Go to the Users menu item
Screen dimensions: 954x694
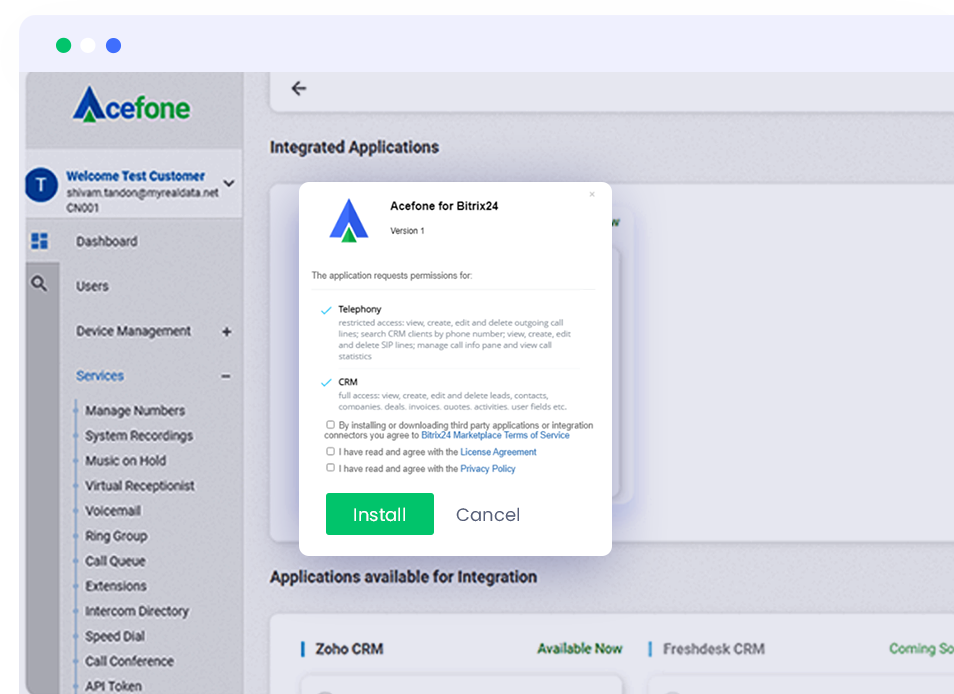click(x=92, y=286)
